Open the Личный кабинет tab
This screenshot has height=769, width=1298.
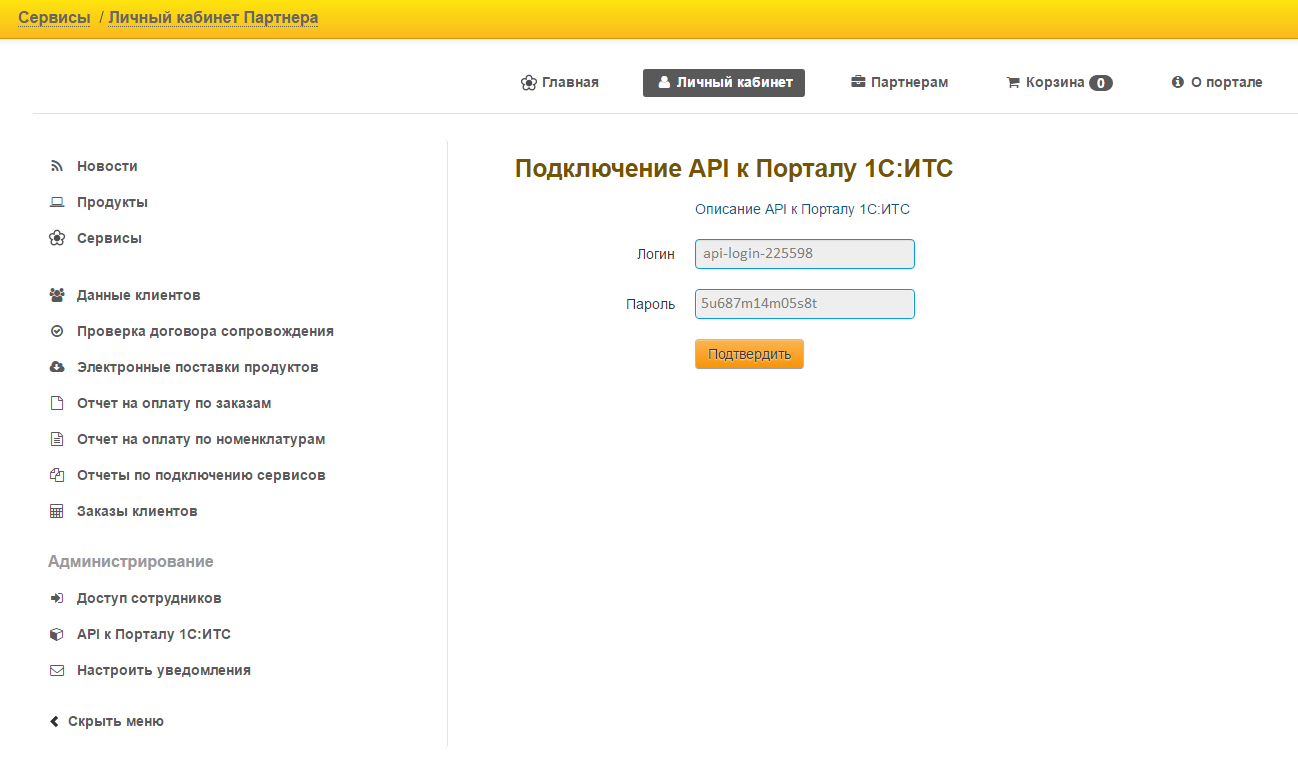[724, 83]
